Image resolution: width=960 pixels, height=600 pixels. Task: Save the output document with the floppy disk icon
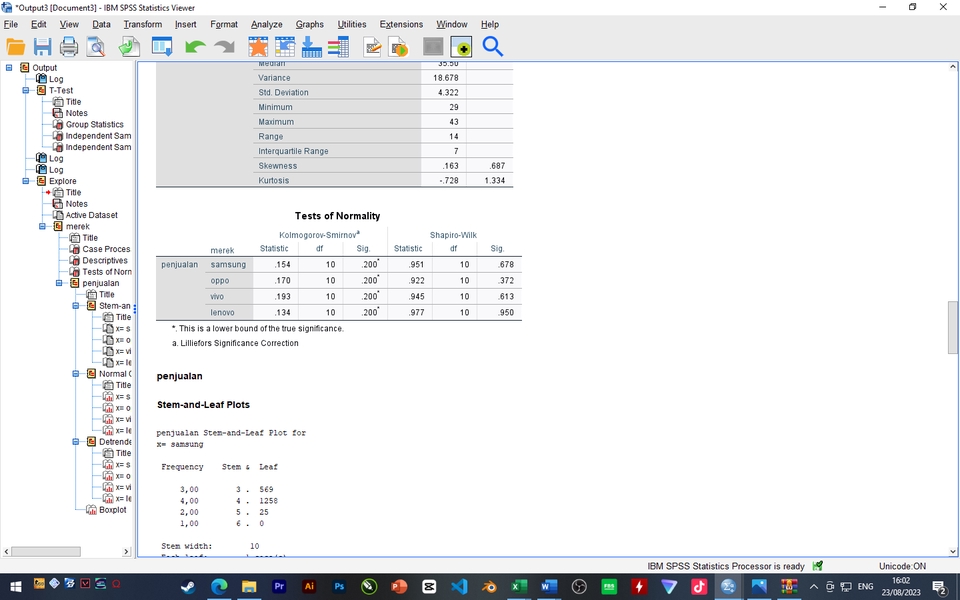[x=42, y=47]
